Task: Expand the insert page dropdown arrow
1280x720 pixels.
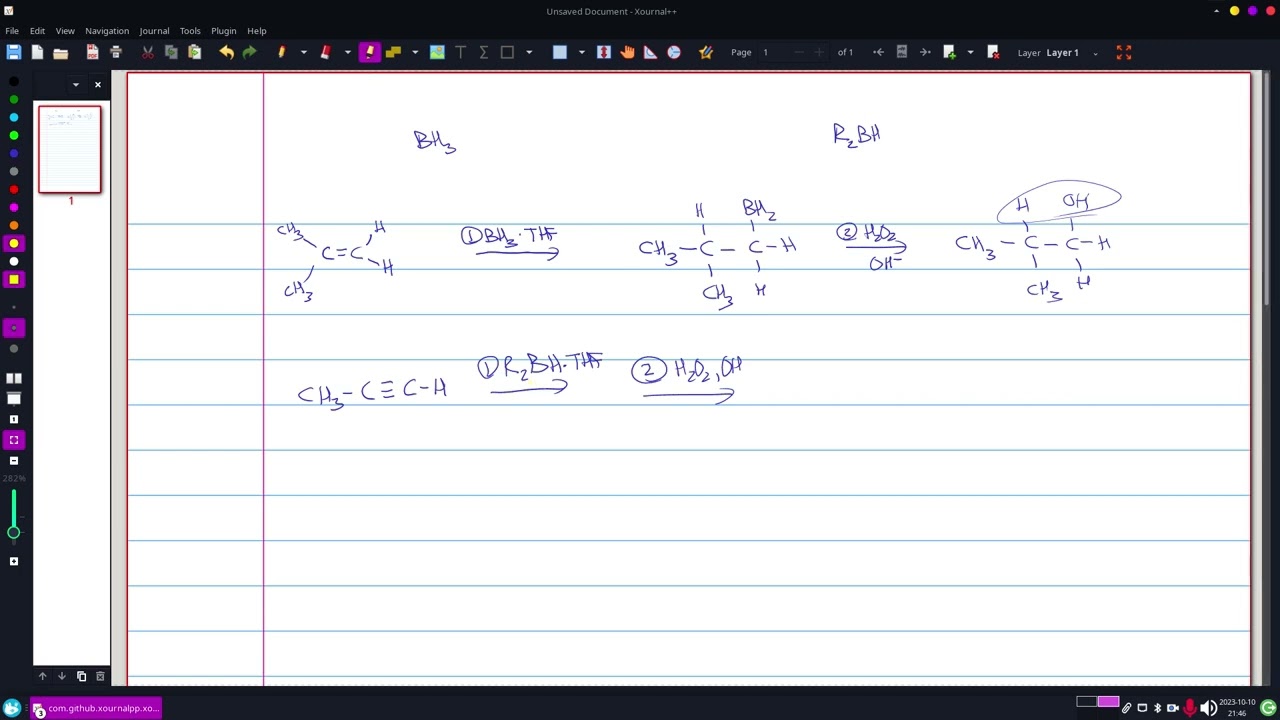Action: [x=970, y=52]
